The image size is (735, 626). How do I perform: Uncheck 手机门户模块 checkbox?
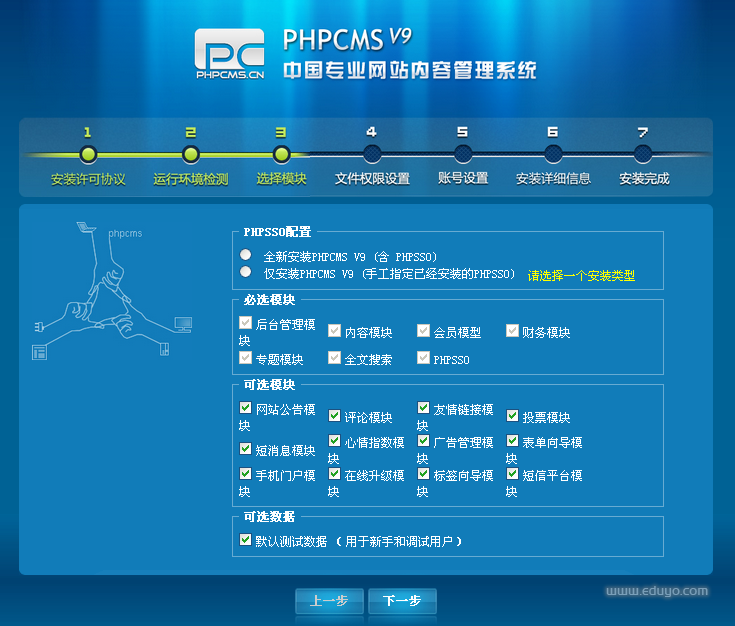(245, 474)
